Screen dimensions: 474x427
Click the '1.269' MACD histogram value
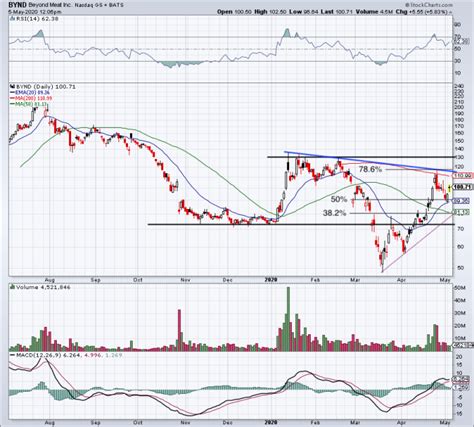click(x=114, y=355)
